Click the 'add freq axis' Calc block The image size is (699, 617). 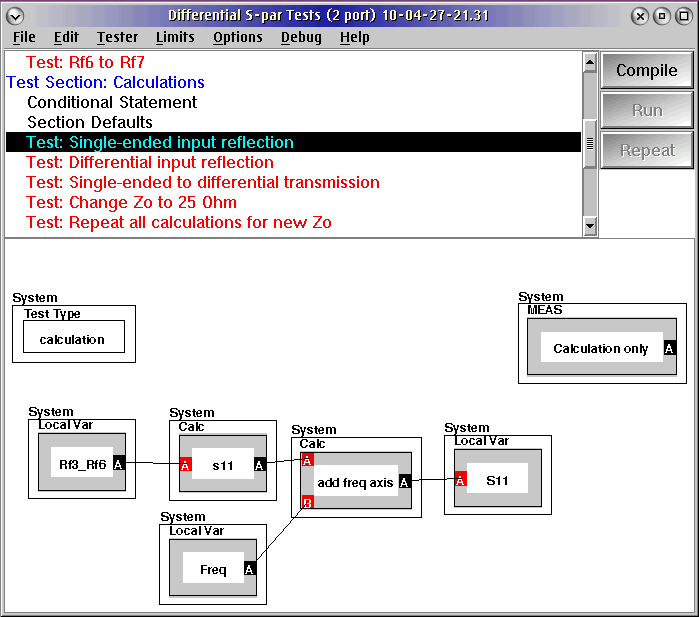click(x=355, y=482)
